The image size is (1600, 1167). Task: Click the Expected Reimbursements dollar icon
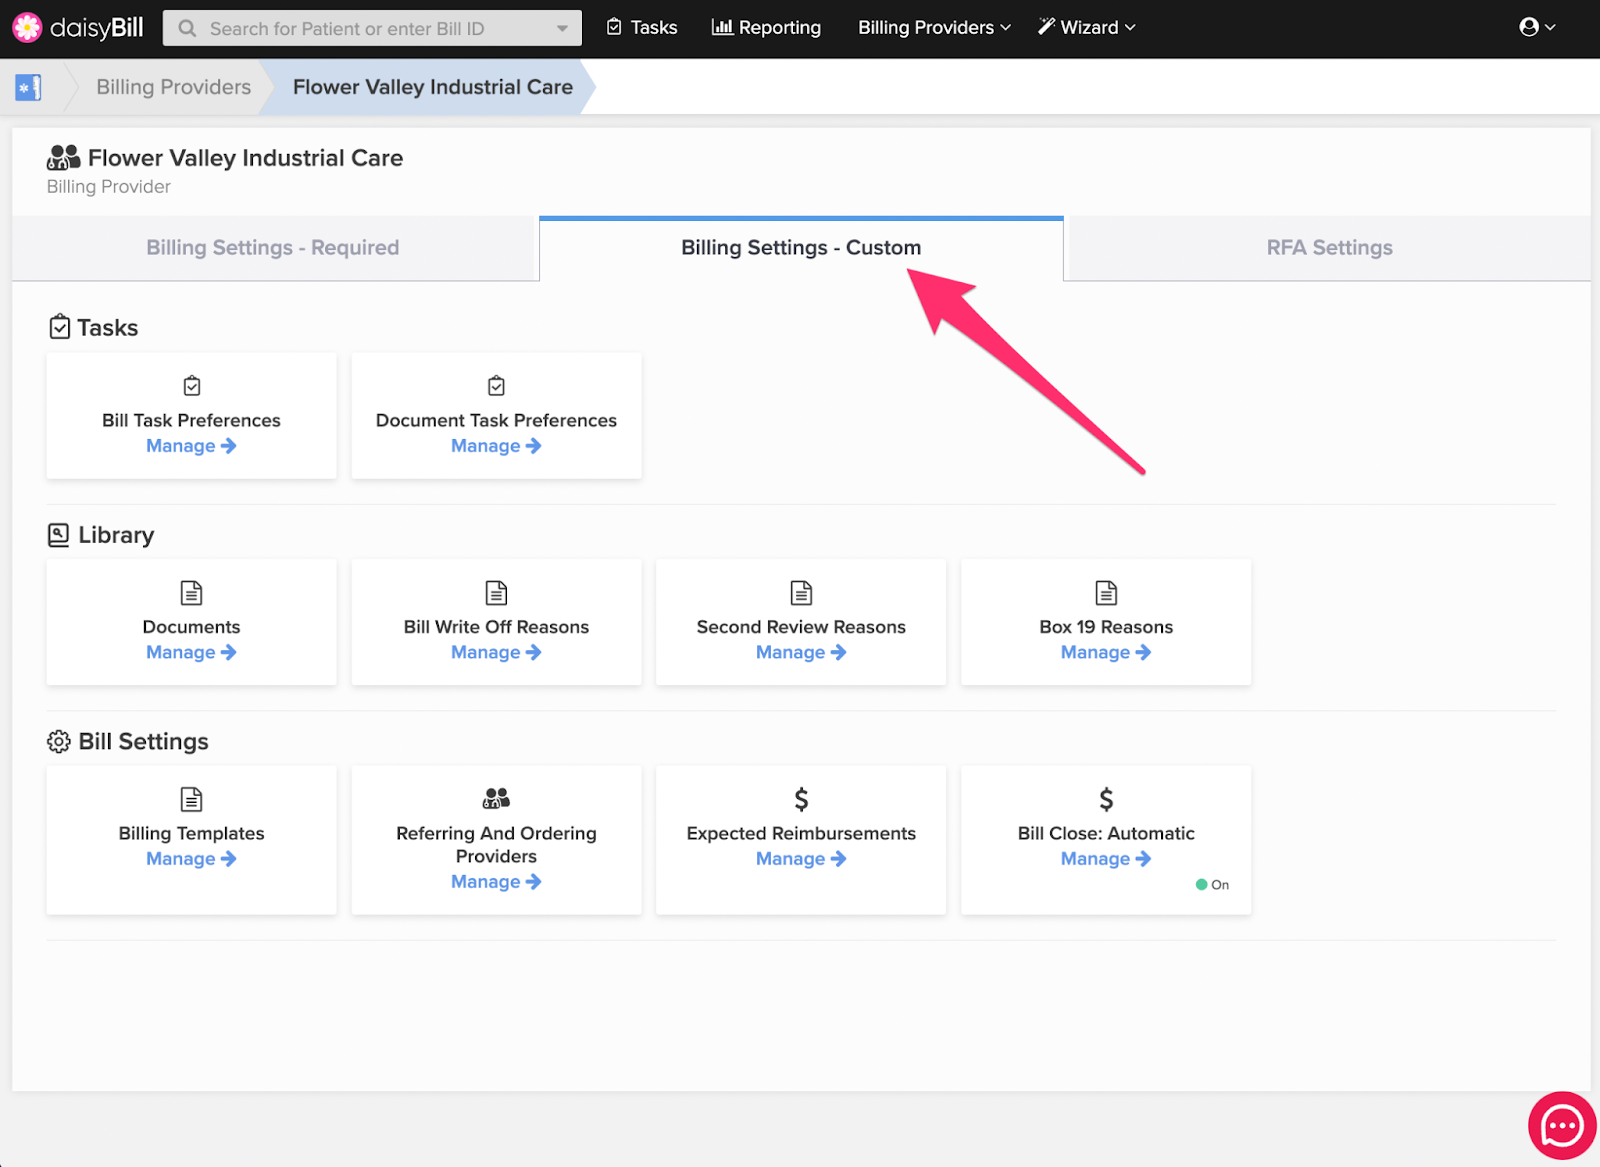[x=801, y=799]
